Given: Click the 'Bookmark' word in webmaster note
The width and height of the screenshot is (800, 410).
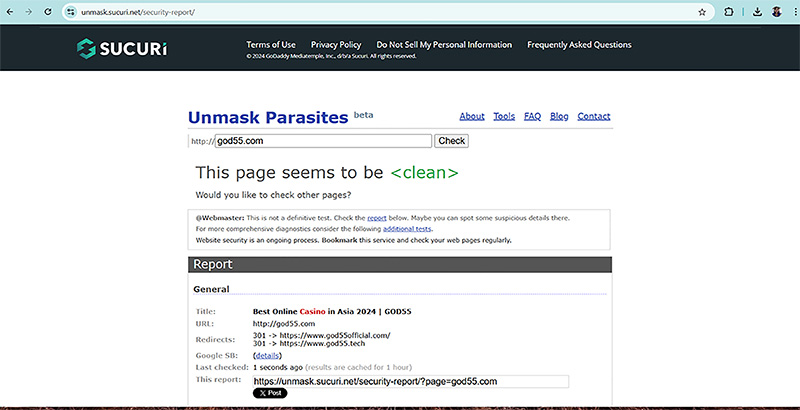Looking at the screenshot, I should [339, 240].
